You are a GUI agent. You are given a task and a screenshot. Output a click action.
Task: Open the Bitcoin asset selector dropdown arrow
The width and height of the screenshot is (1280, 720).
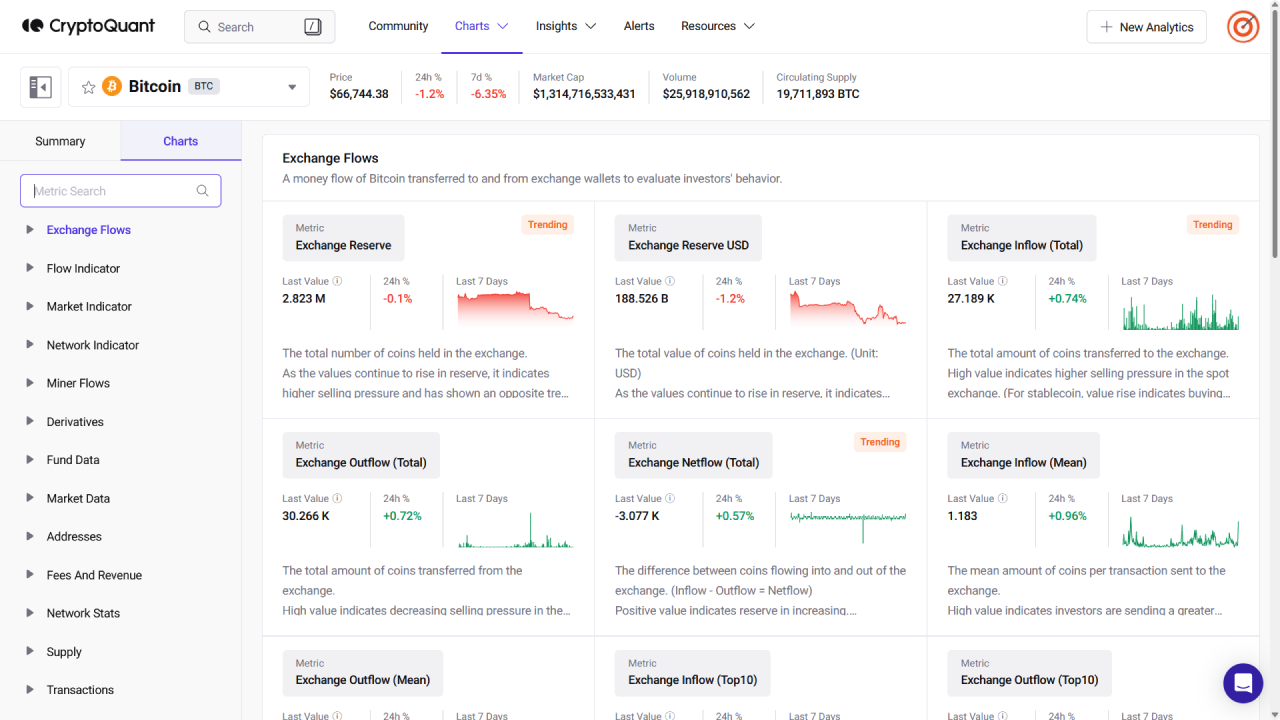coord(292,87)
